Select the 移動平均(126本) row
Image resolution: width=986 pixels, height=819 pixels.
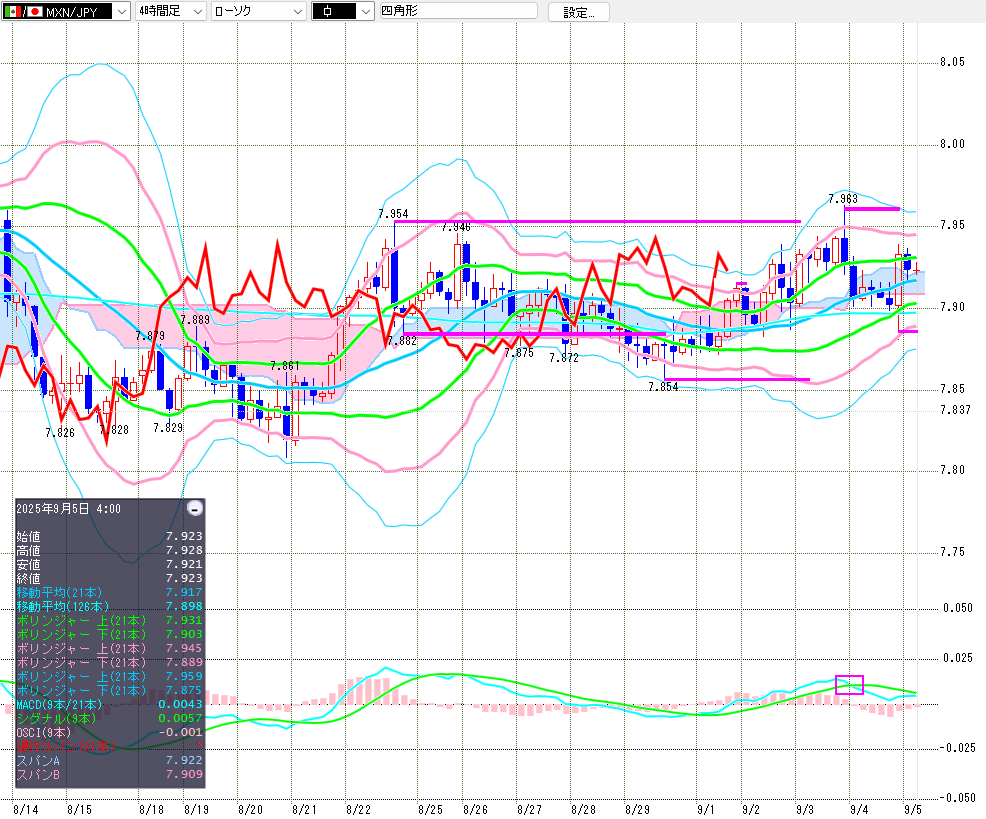pos(109,606)
